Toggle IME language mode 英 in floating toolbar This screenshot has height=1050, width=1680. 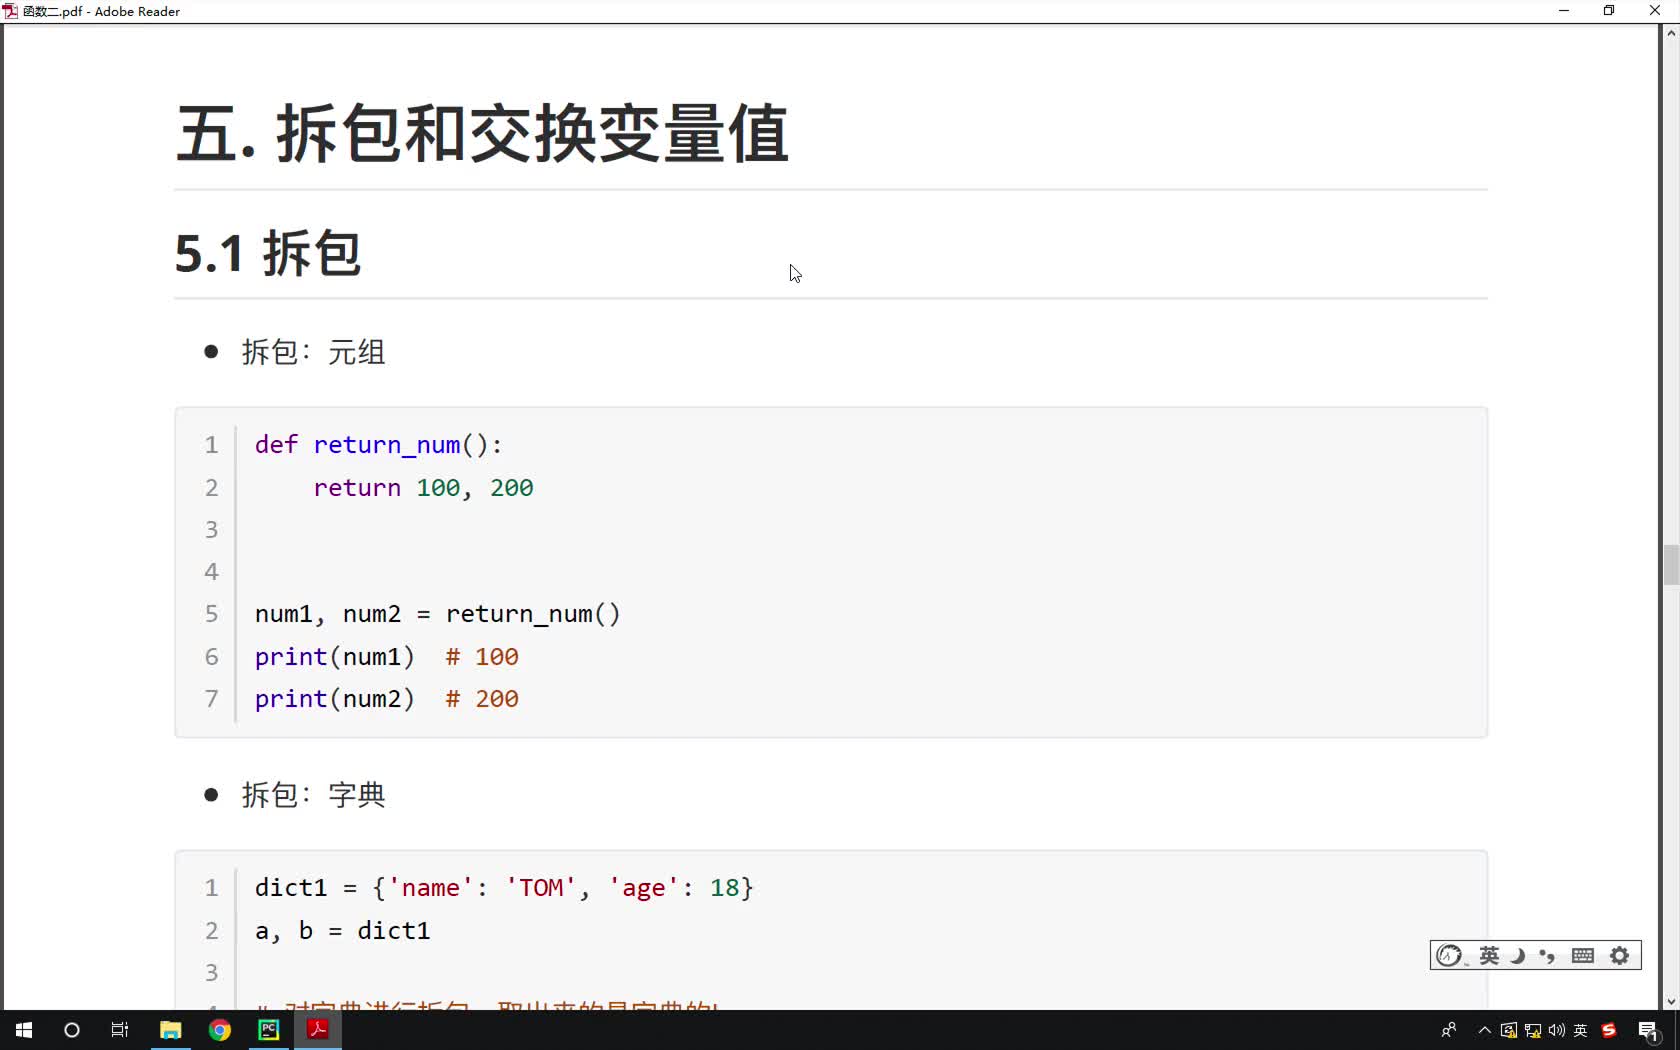tap(1489, 956)
